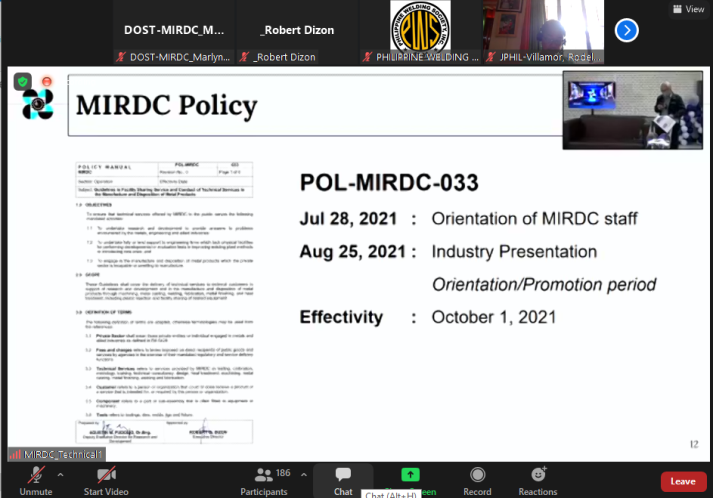Click the policy manual document image
This screenshot has width=713, height=498.
(164, 302)
